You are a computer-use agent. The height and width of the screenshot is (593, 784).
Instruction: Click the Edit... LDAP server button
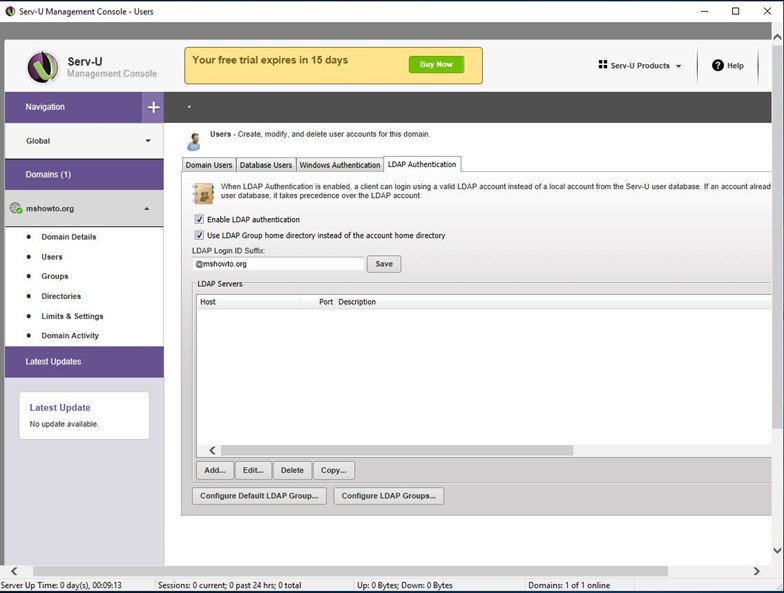pyautogui.click(x=253, y=470)
